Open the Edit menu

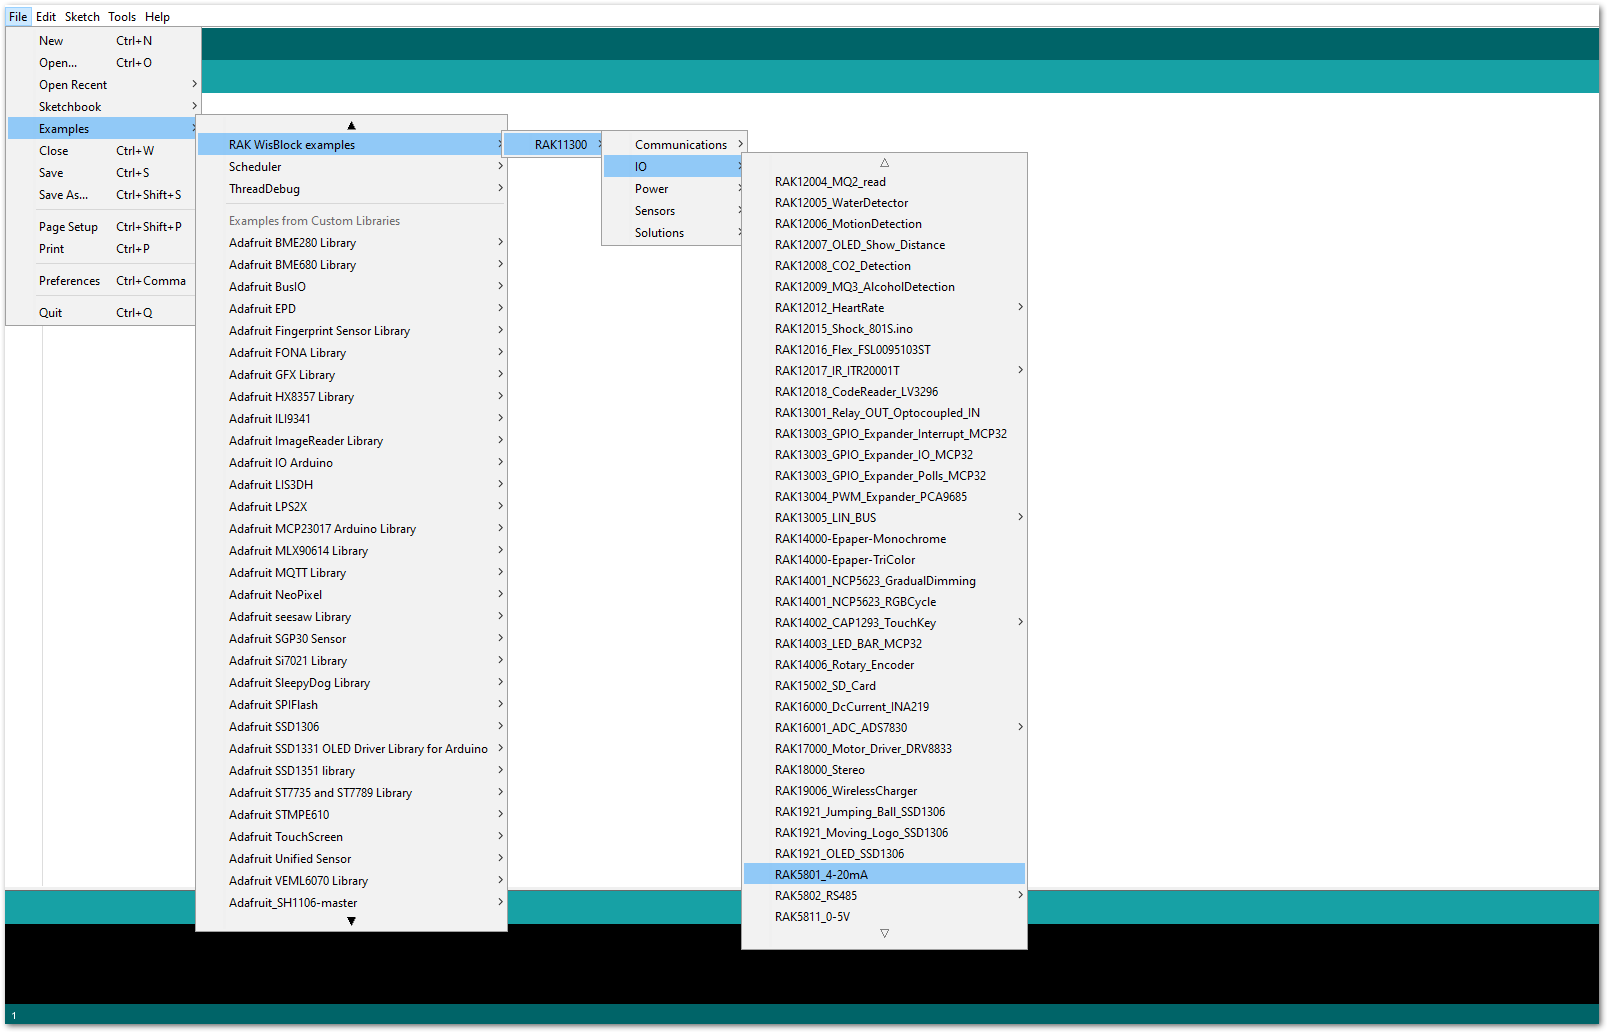(x=46, y=17)
